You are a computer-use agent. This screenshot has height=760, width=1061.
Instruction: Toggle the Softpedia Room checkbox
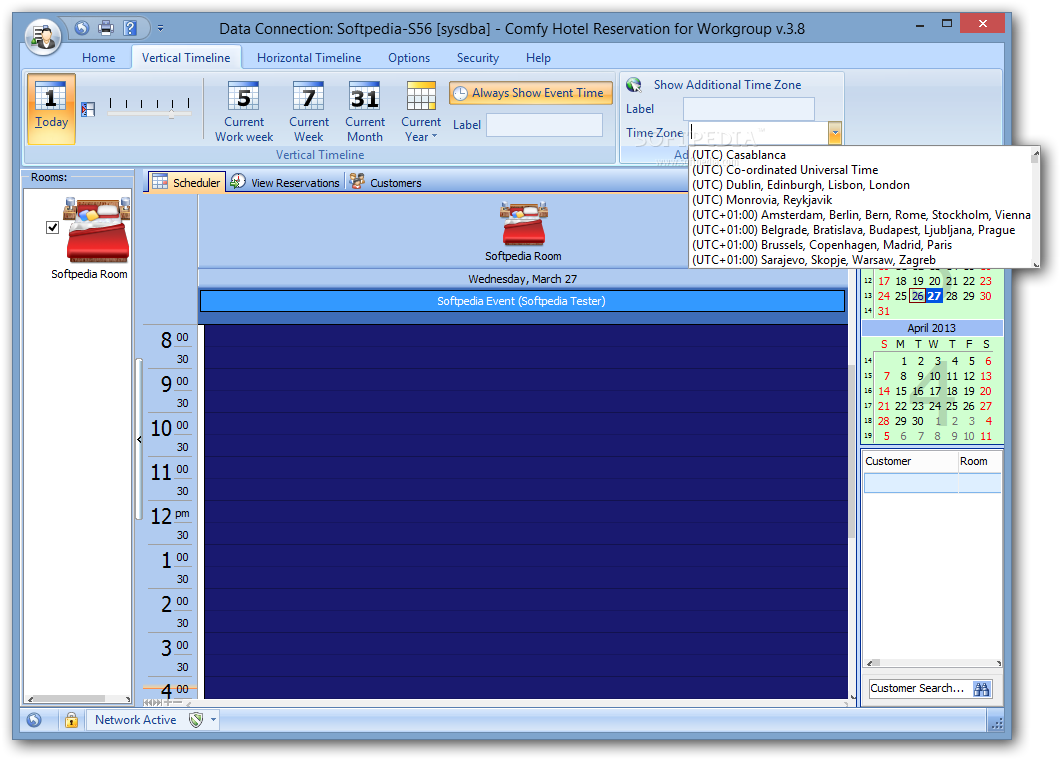tap(52, 227)
